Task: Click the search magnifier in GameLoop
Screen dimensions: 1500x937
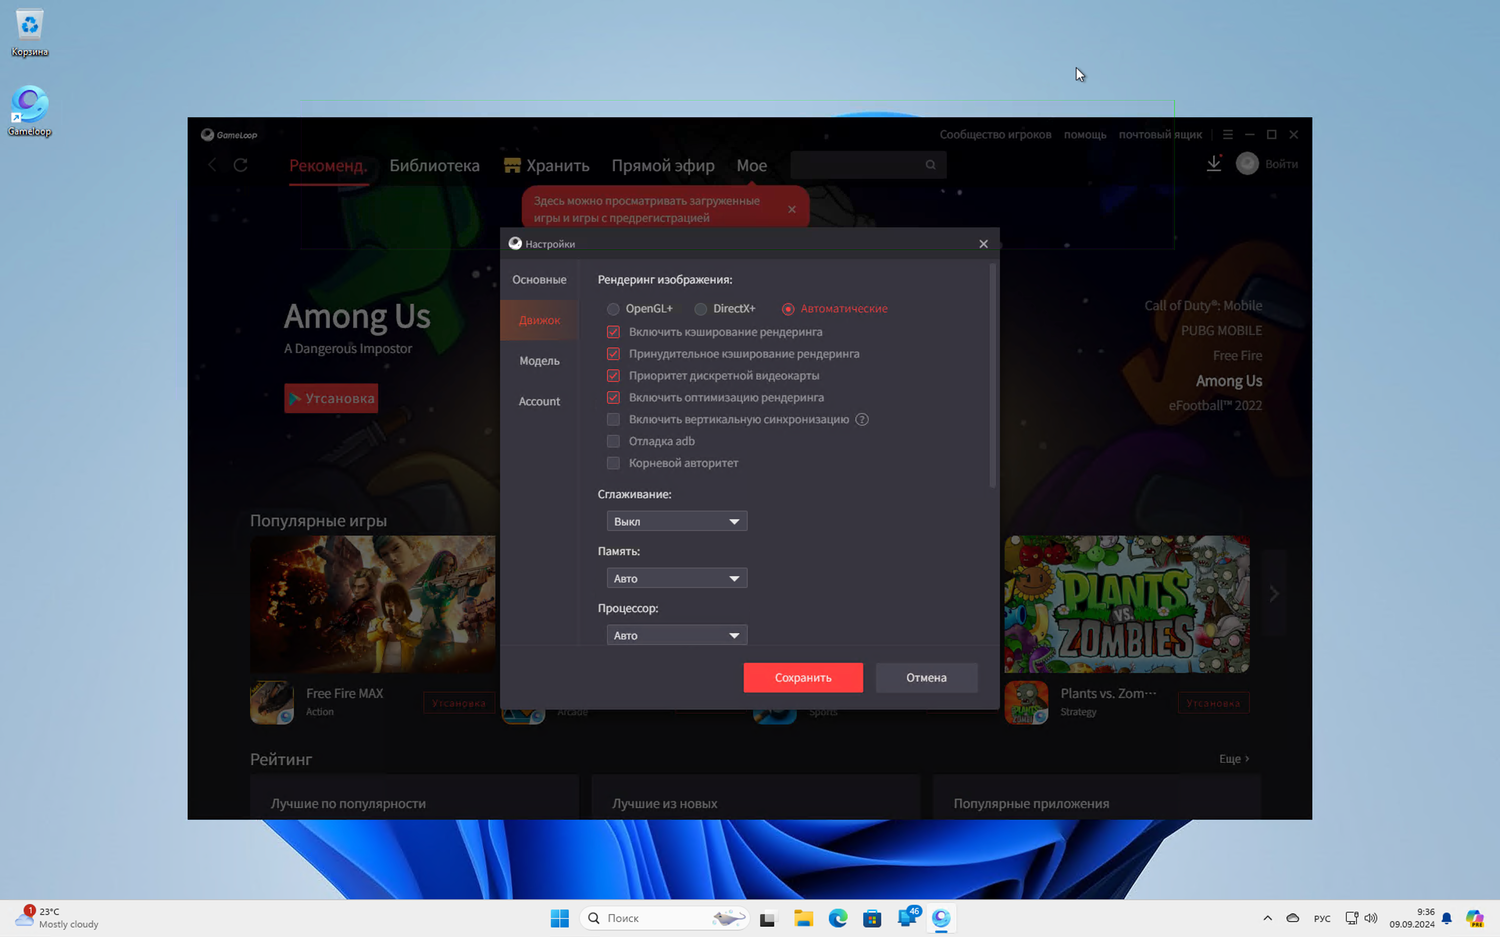Action: 930,165
